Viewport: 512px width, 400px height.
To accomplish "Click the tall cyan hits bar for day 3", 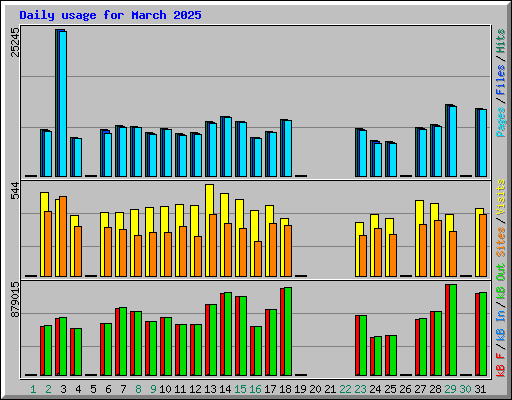I will 63,104.
